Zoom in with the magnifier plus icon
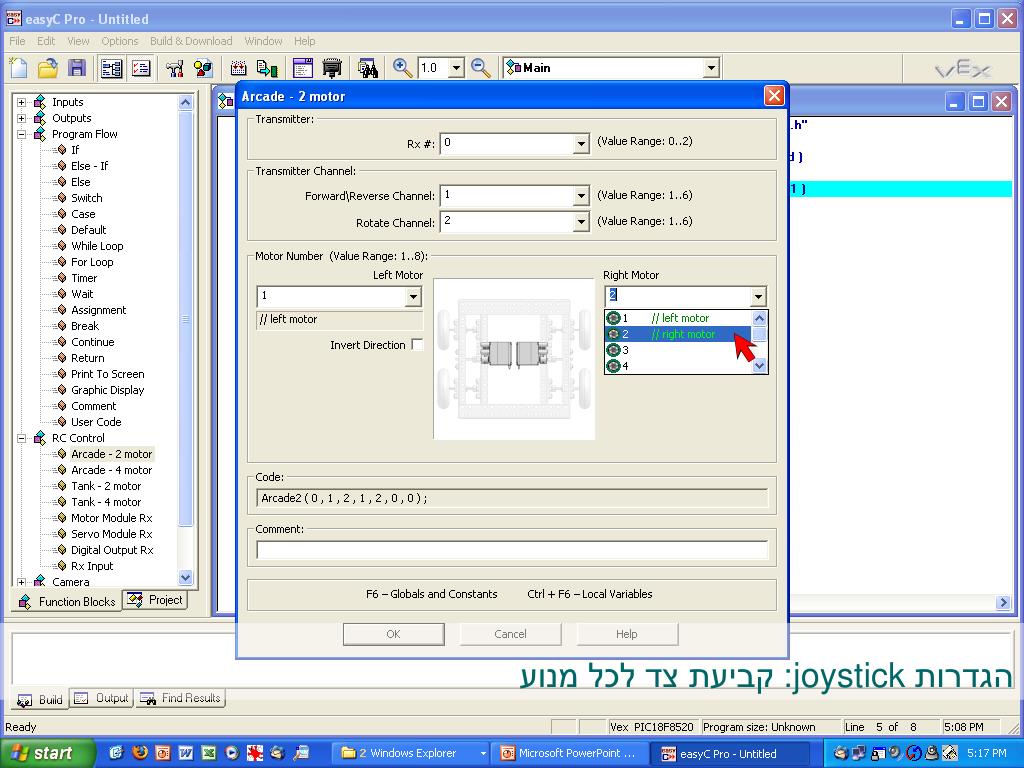Viewport: 1024px width, 768px height. click(x=402, y=68)
